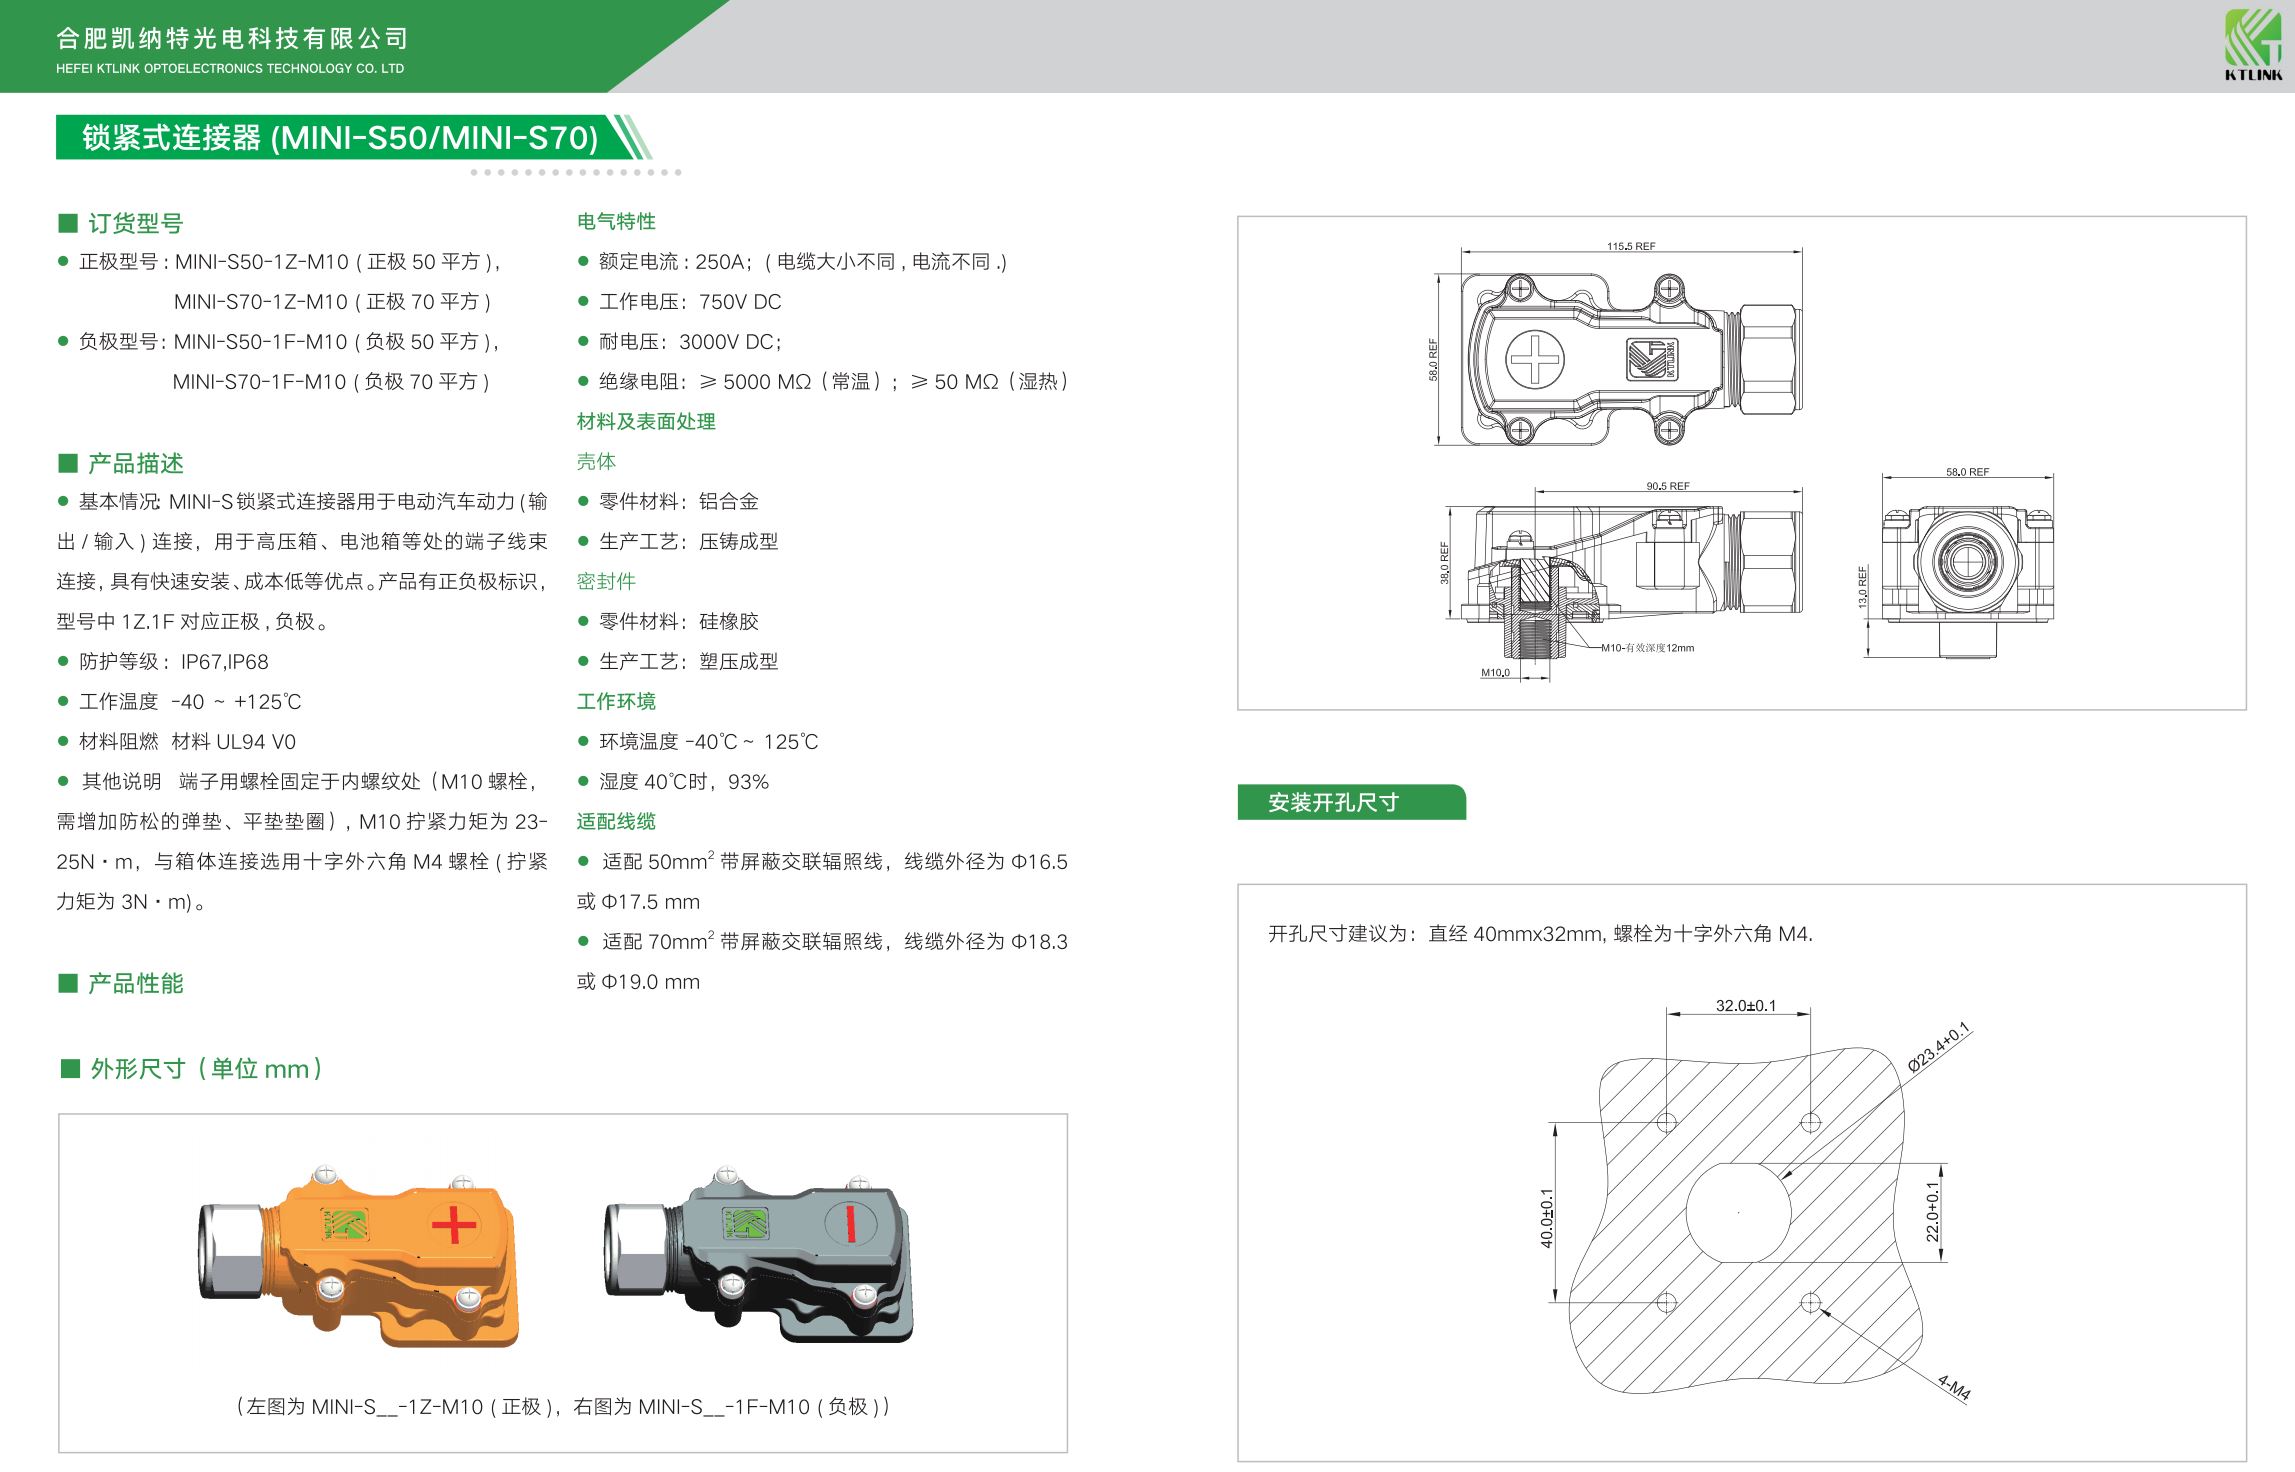2295x1472 pixels.
Task: Click the 38.0 REF dimension label
Action: (1444, 563)
